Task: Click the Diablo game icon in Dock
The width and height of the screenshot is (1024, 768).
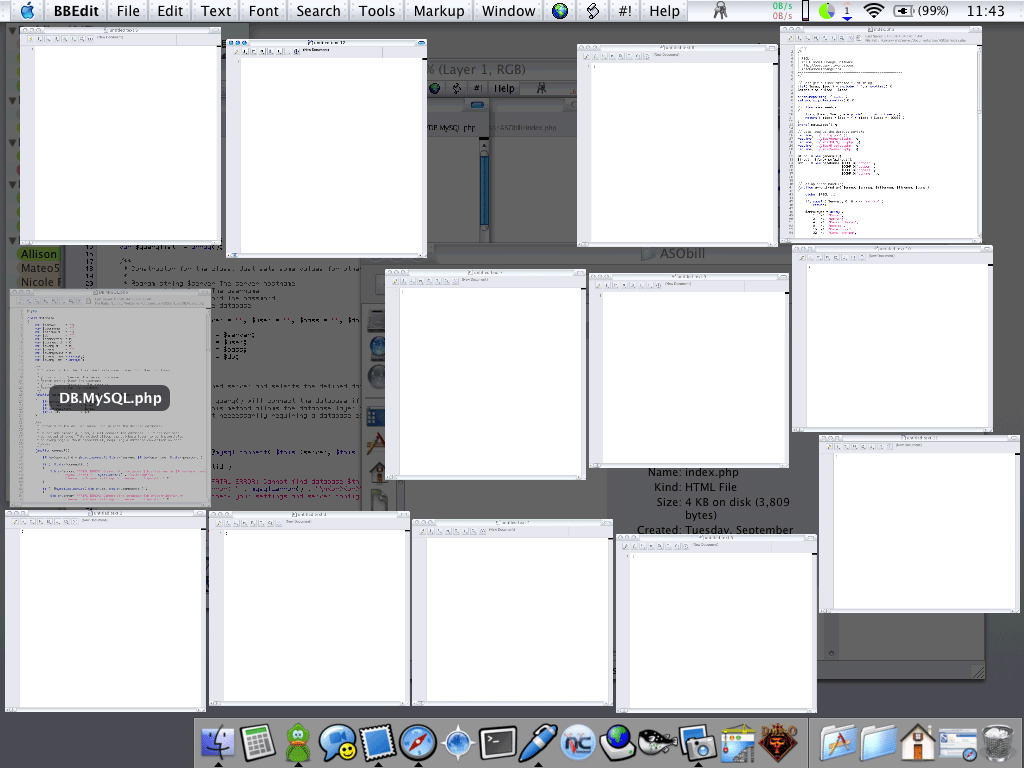Action: 778,742
